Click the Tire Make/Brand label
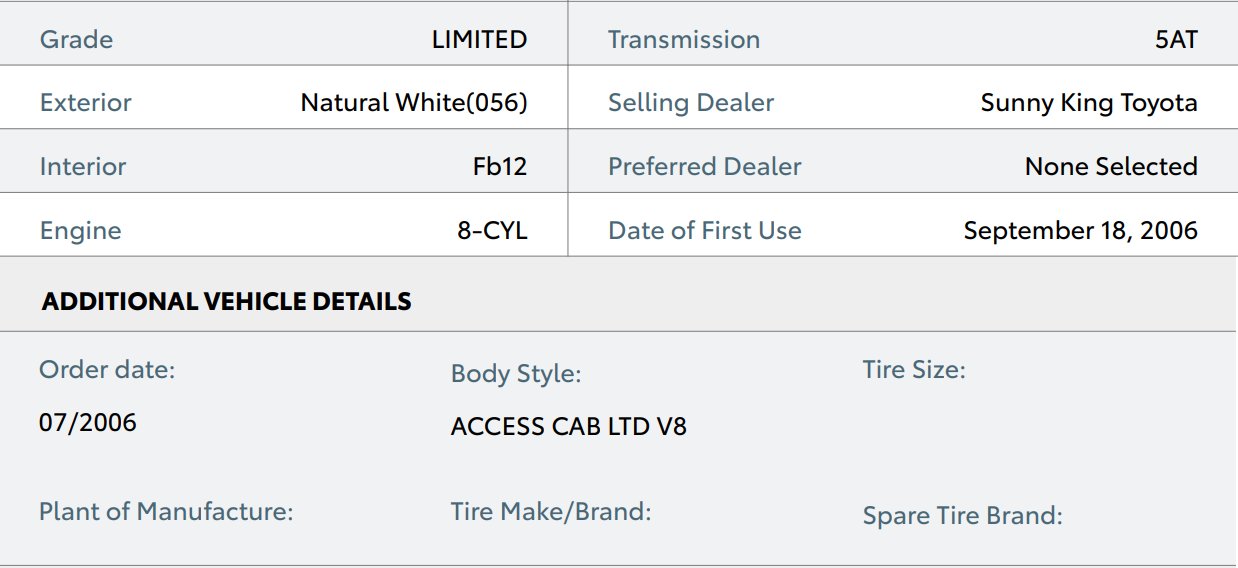The image size is (1238, 568). tap(551, 512)
